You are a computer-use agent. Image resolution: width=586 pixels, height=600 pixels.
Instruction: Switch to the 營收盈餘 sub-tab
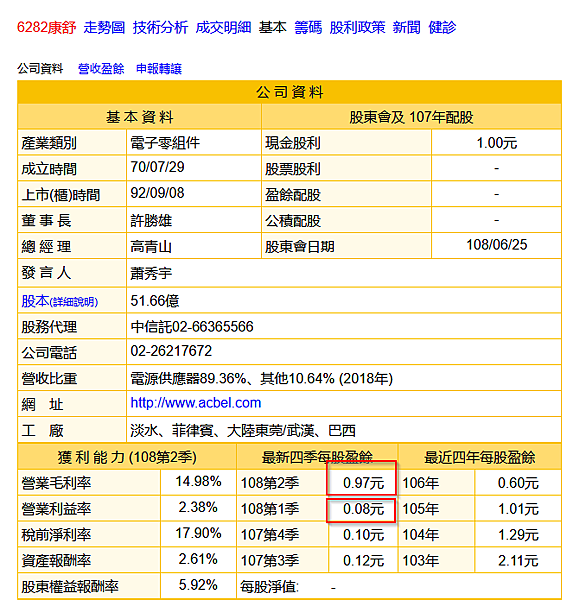101,68
